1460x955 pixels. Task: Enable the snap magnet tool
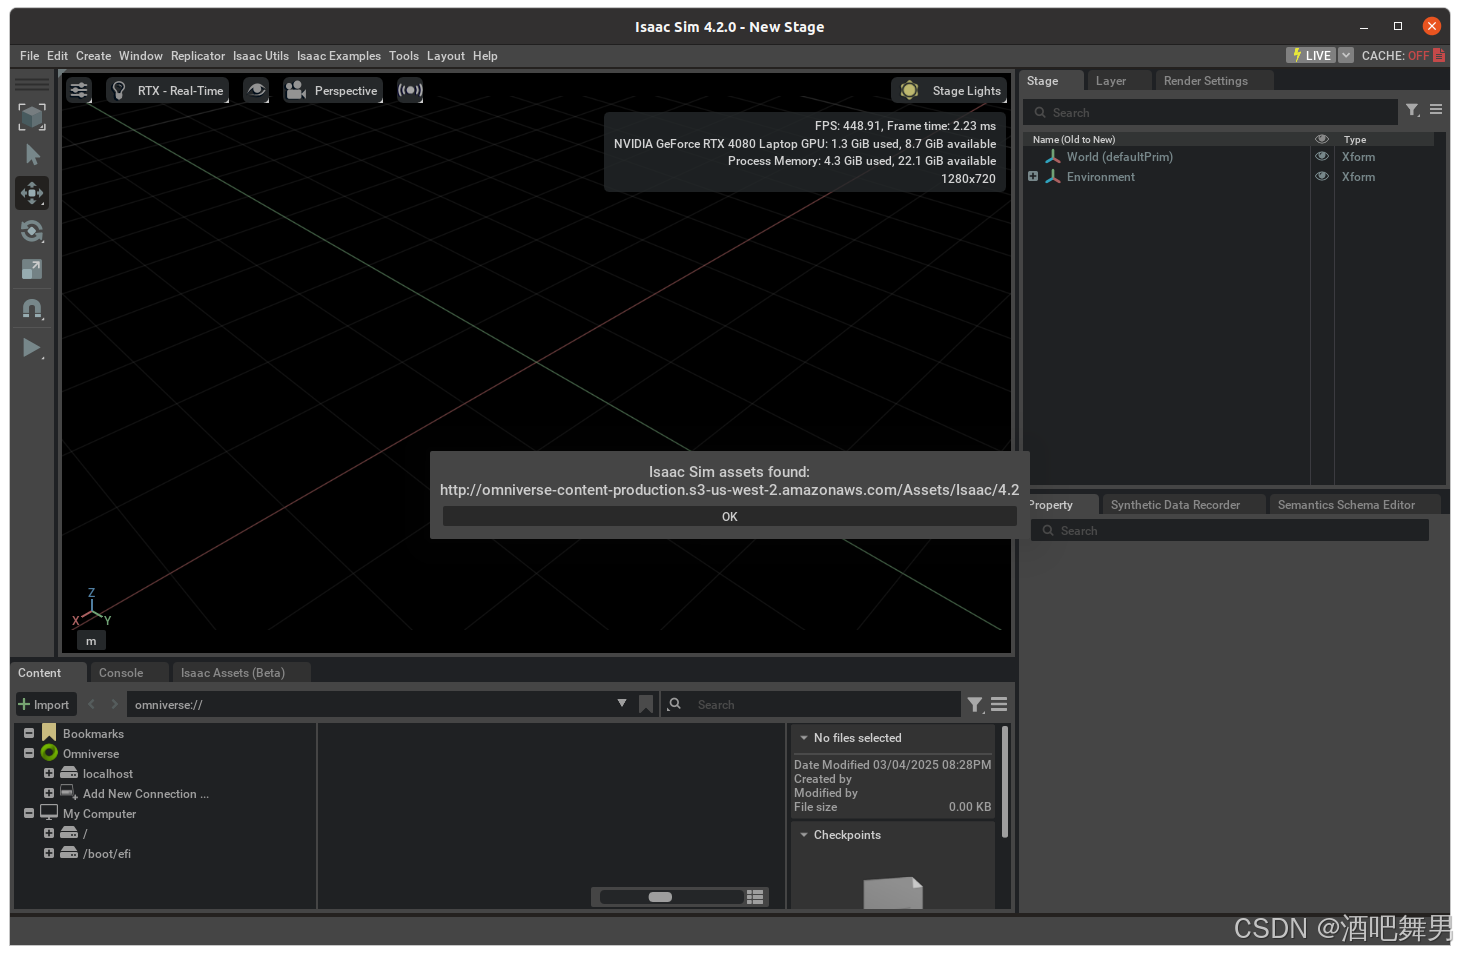(32, 309)
